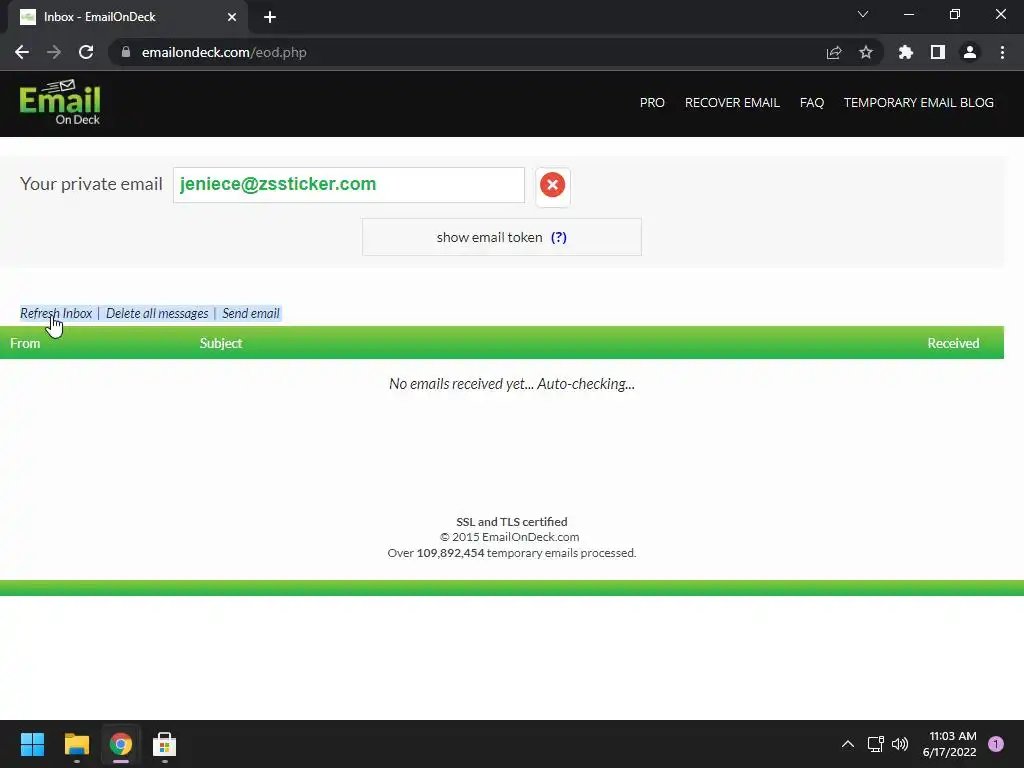Click the show email token button
Screen dimensions: 1024x768
(x=502, y=237)
